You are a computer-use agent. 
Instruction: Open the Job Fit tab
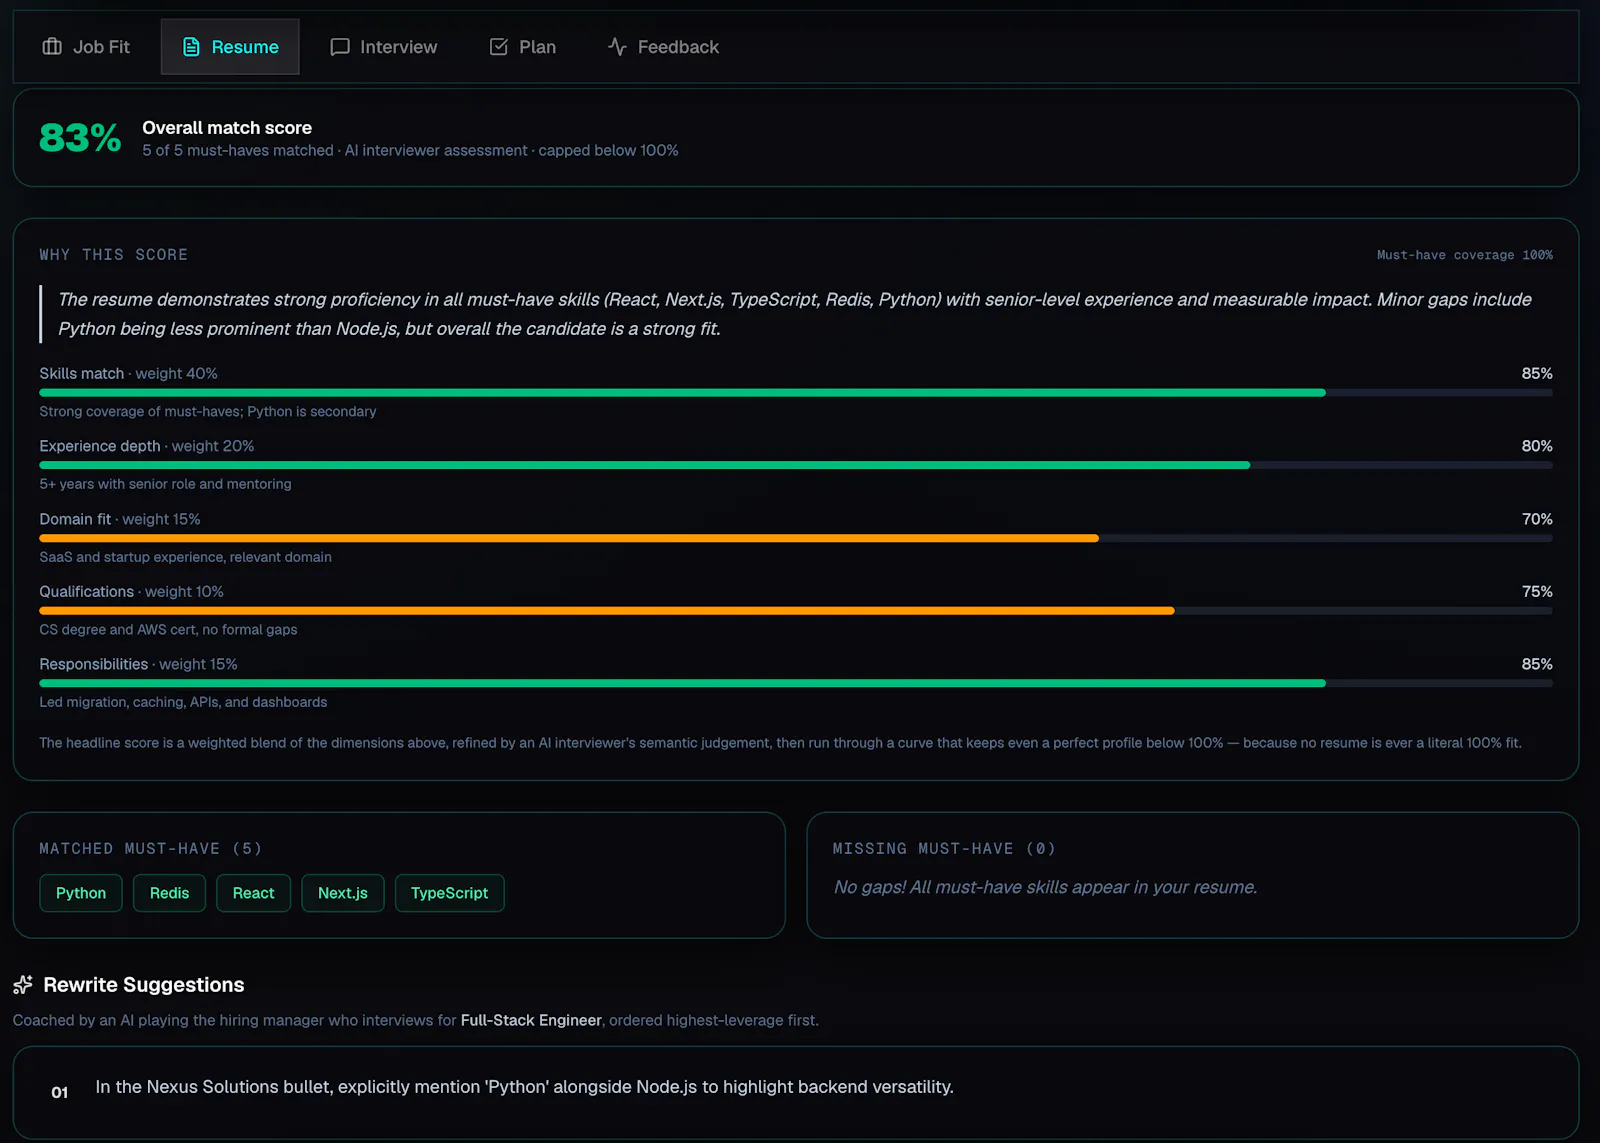tap(86, 47)
